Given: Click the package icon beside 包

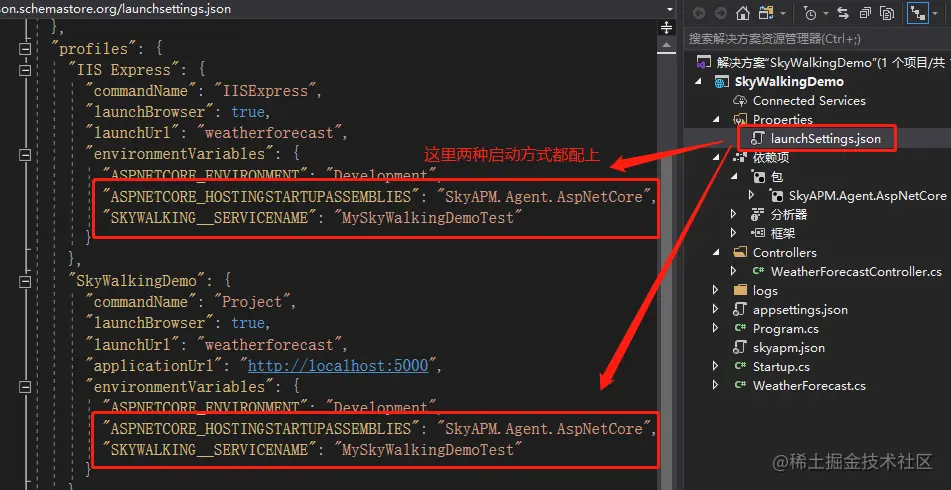Looking at the screenshot, I should point(759,177).
